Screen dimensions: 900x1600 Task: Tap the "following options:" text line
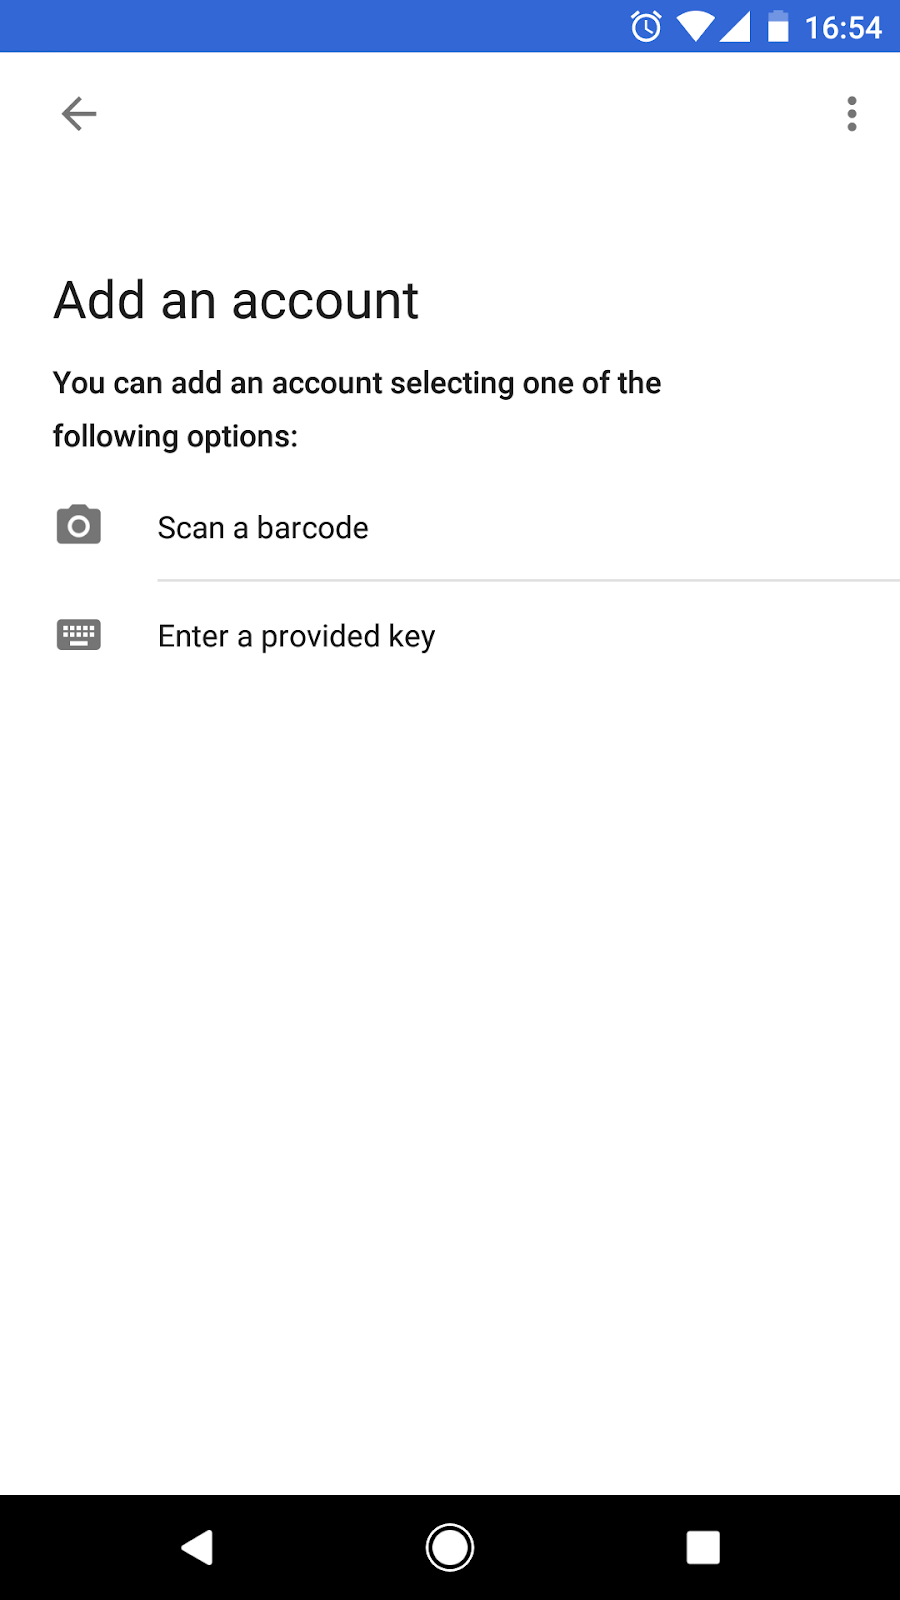coord(175,436)
